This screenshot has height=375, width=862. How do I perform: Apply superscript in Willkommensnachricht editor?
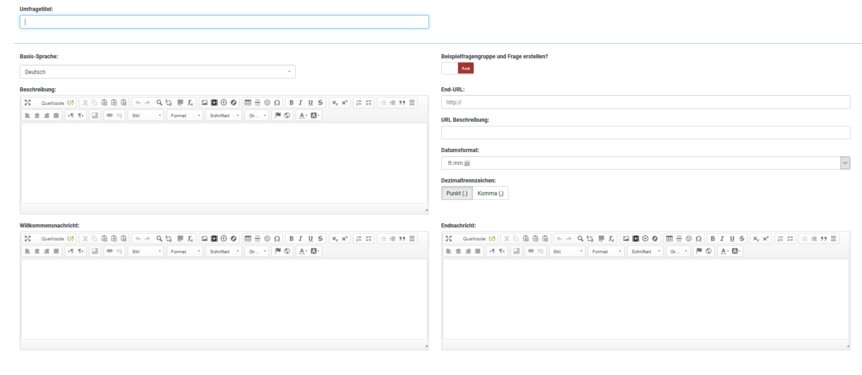point(345,239)
